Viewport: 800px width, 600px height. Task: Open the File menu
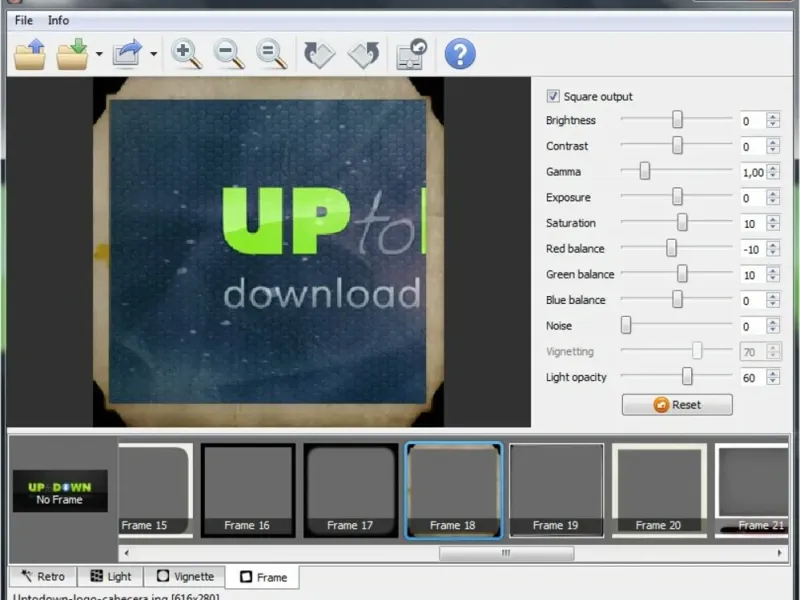pos(24,20)
